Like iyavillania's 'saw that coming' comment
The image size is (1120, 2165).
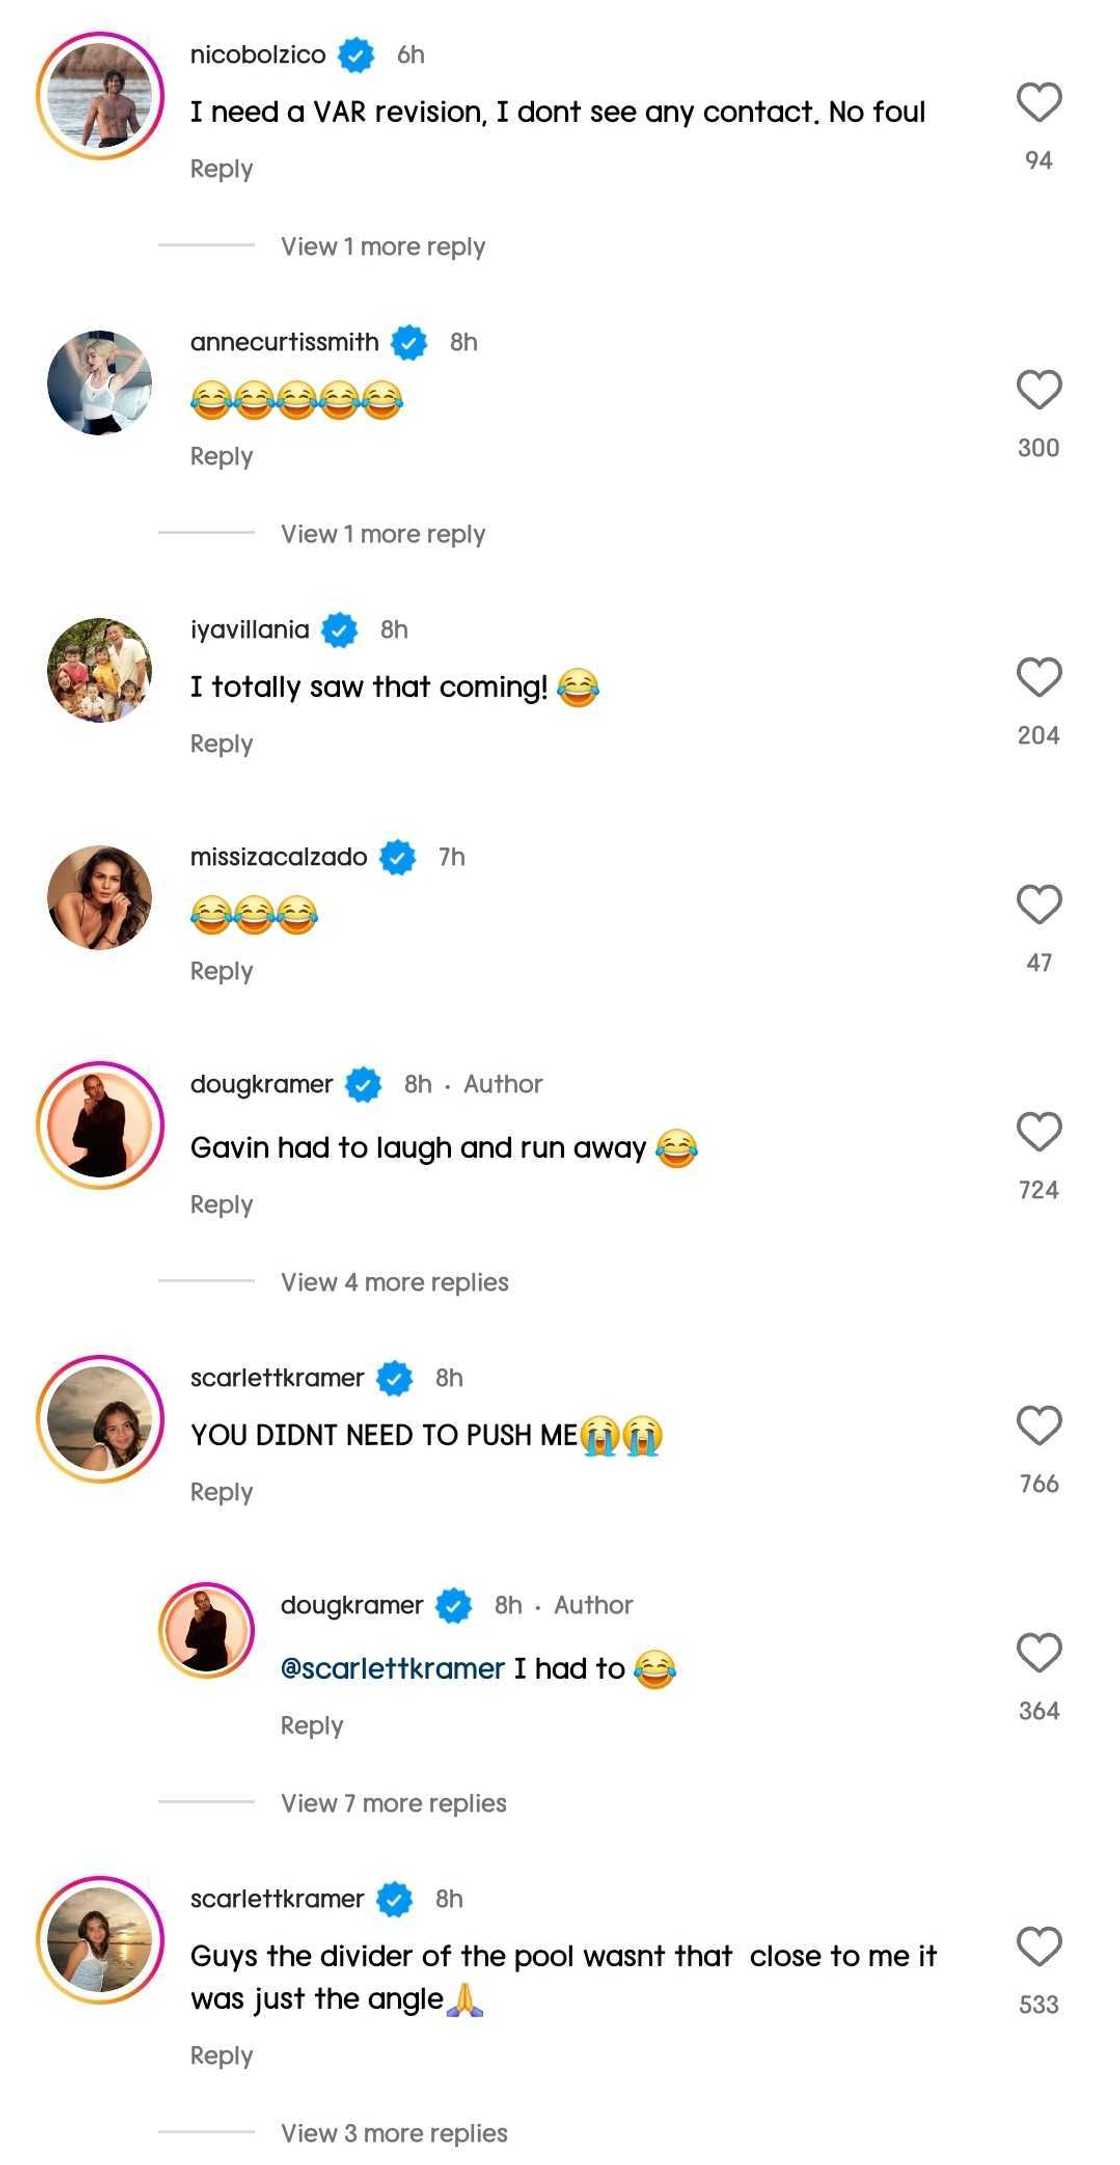1038,677
